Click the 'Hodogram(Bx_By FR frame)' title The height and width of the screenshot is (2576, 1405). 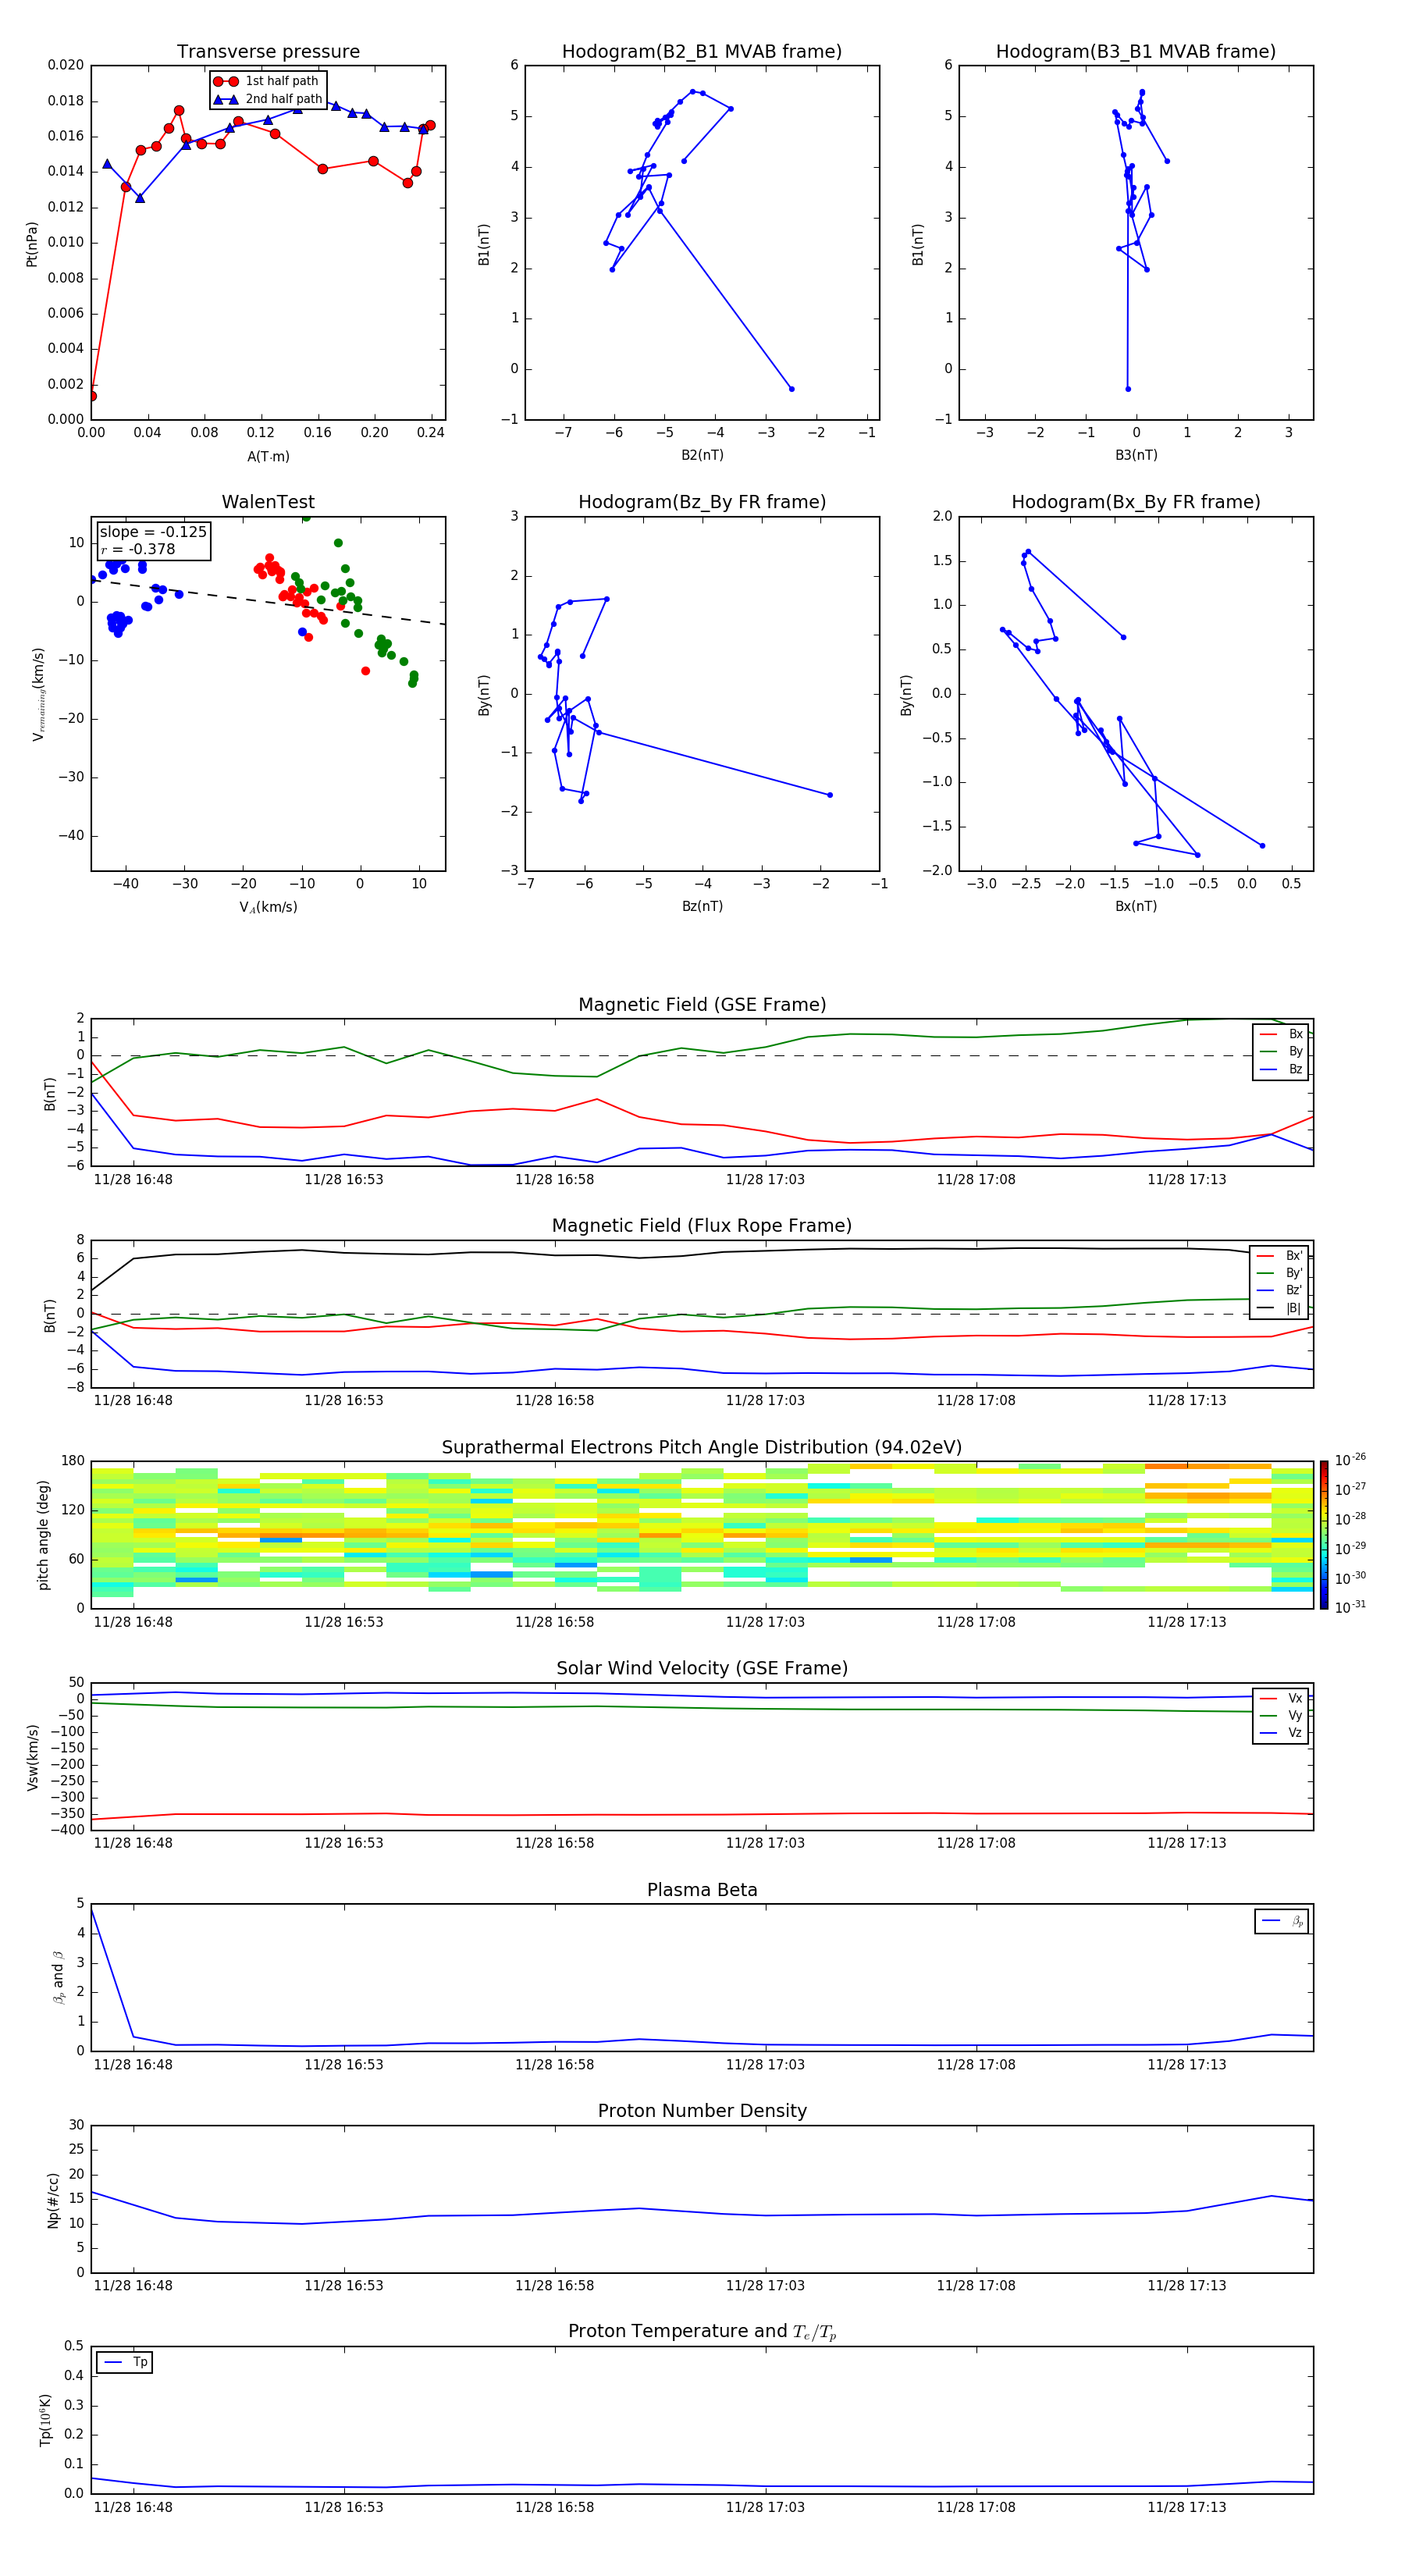[x=1136, y=502]
